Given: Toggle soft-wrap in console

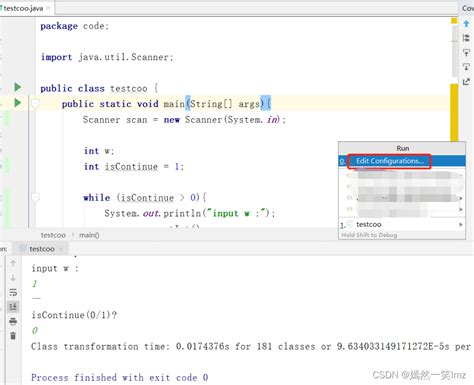Looking at the screenshot, I should tap(13, 292).
